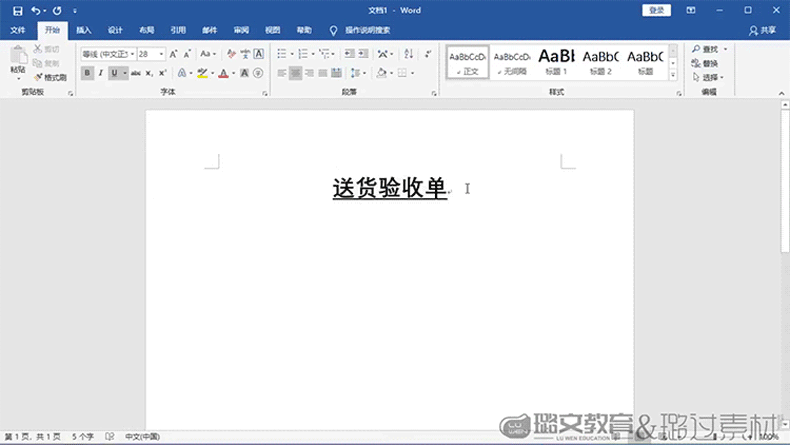Open the font size dropdown showing 28
790x445 pixels.
(x=161, y=54)
